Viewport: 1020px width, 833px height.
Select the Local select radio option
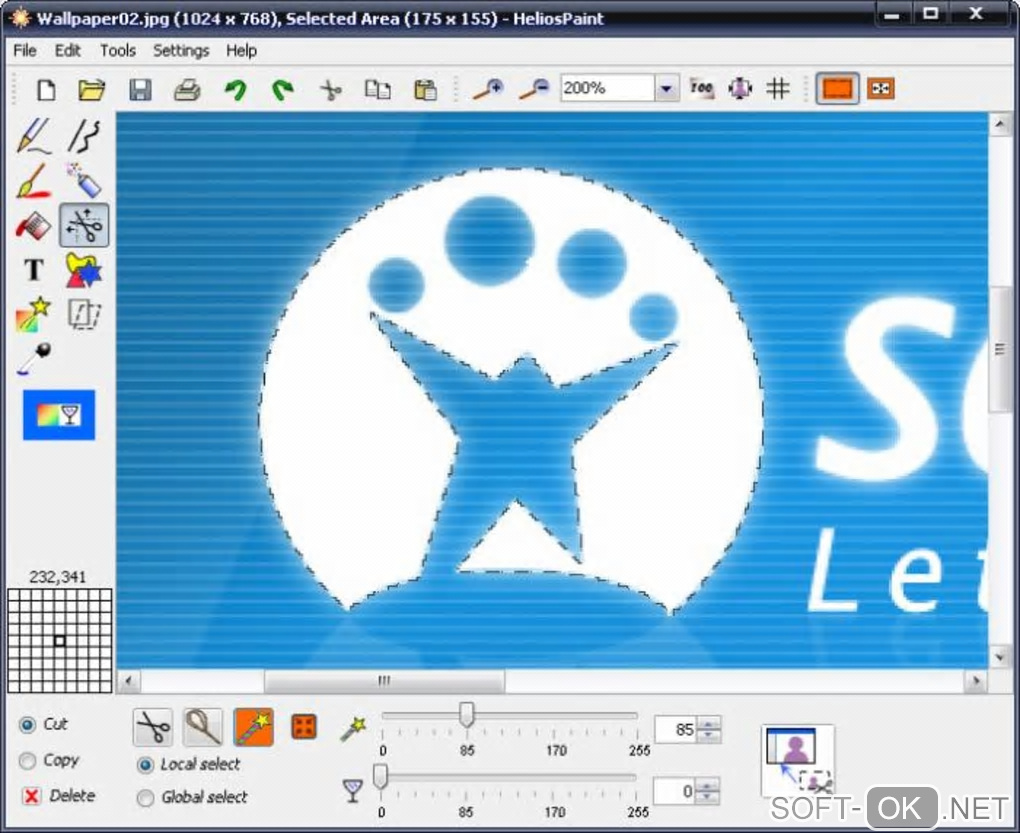pyautogui.click(x=146, y=765)
